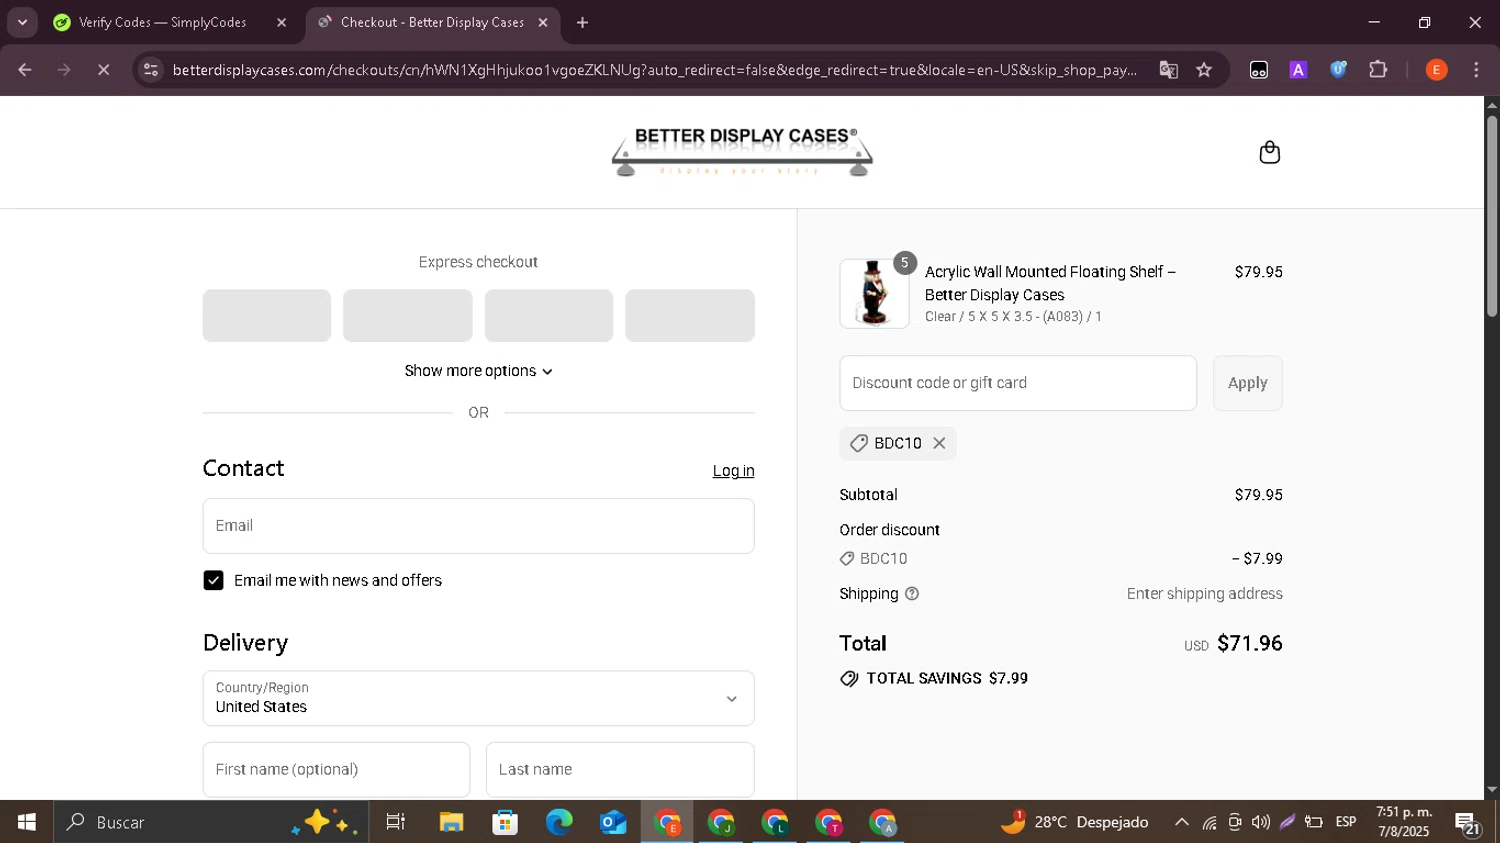Open Microsoft Store from the taskbar
Viewport: 1500px width, 843px height.
(x=505, y=822)
